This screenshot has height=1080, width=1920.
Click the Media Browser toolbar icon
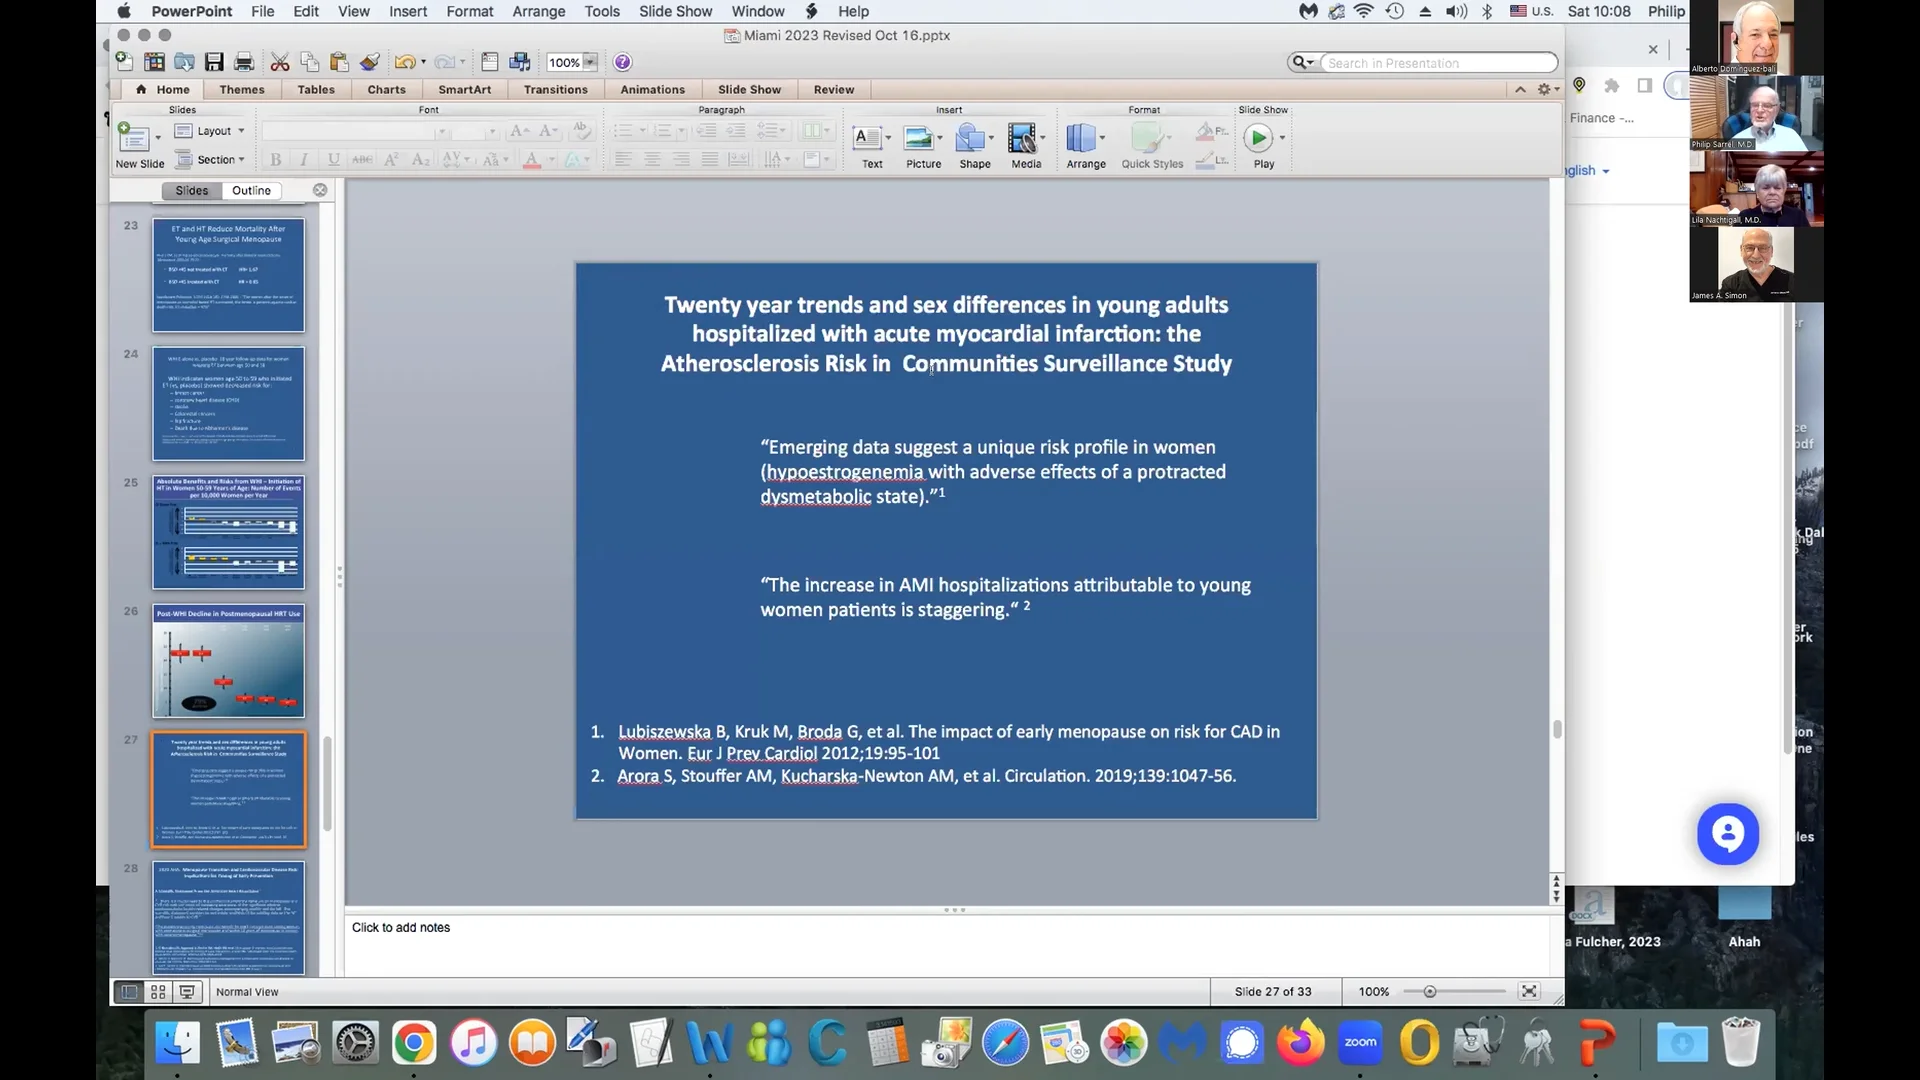point(520,62)
